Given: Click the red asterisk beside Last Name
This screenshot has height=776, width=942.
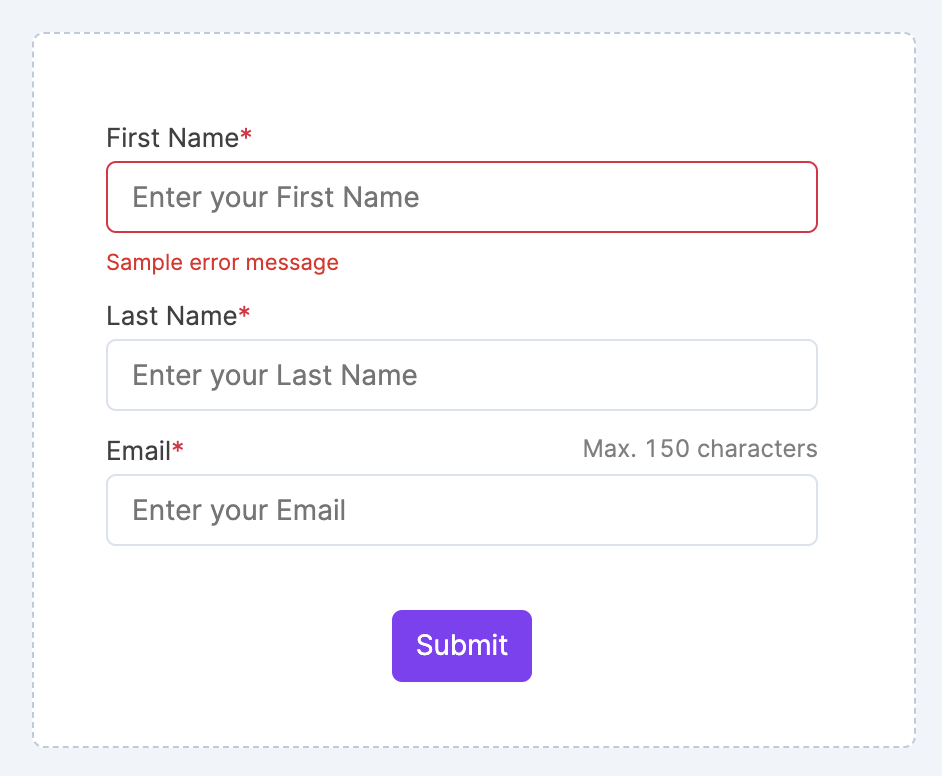Looking at the screenshot, I should (244, 315).
